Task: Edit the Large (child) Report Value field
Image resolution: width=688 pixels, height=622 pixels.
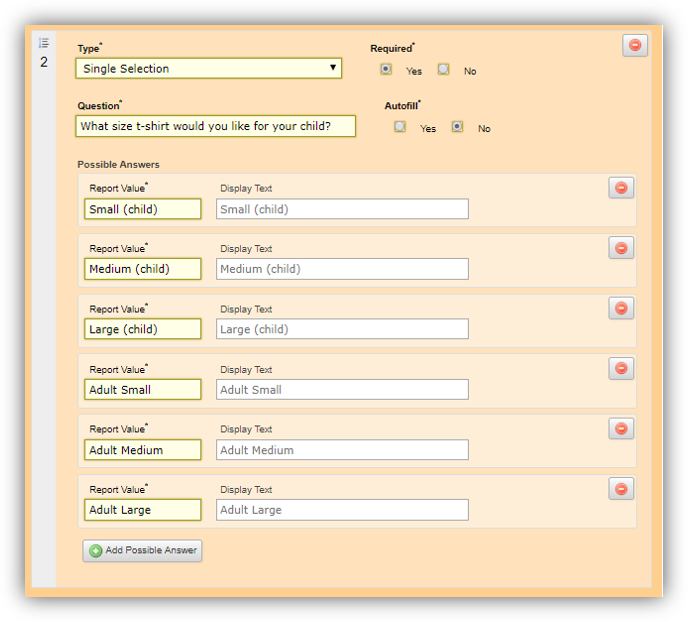Action: click(142, 329)
